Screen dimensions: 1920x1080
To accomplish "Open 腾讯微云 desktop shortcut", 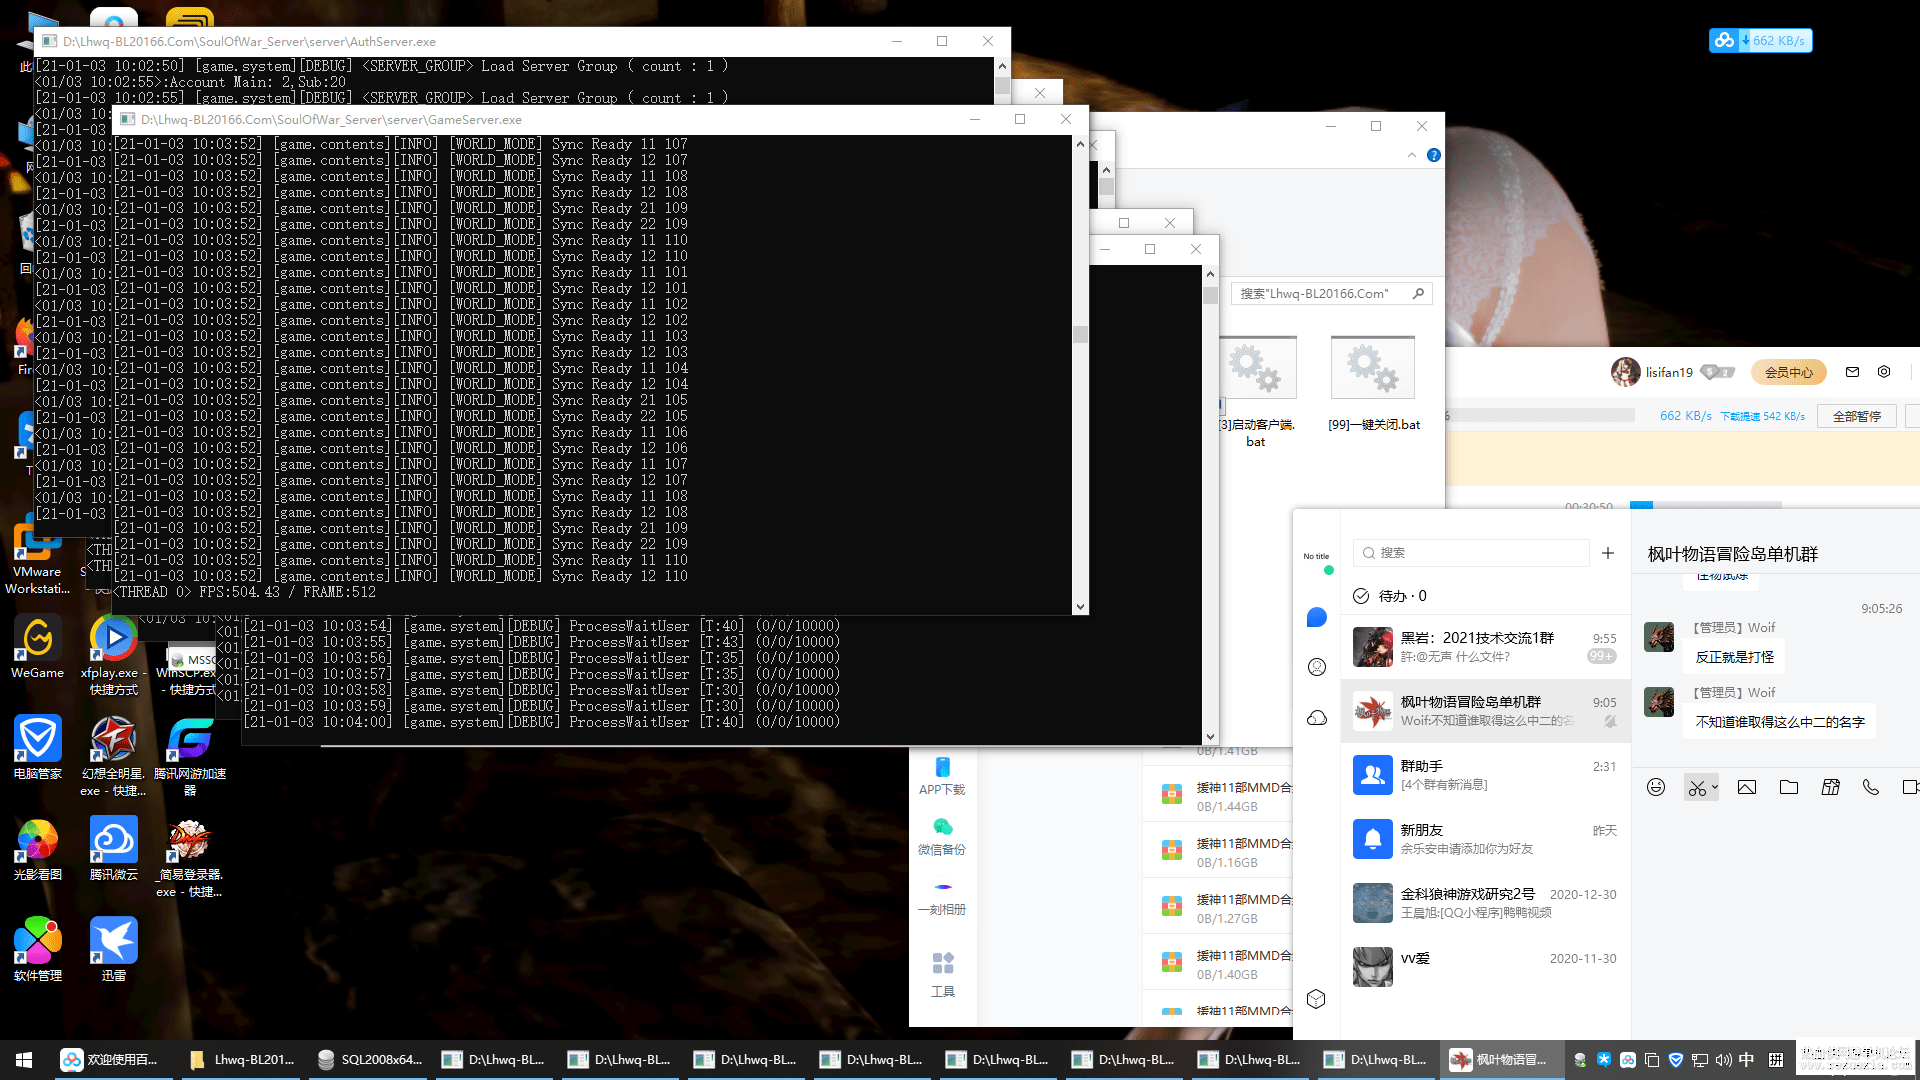I will 113,848.
